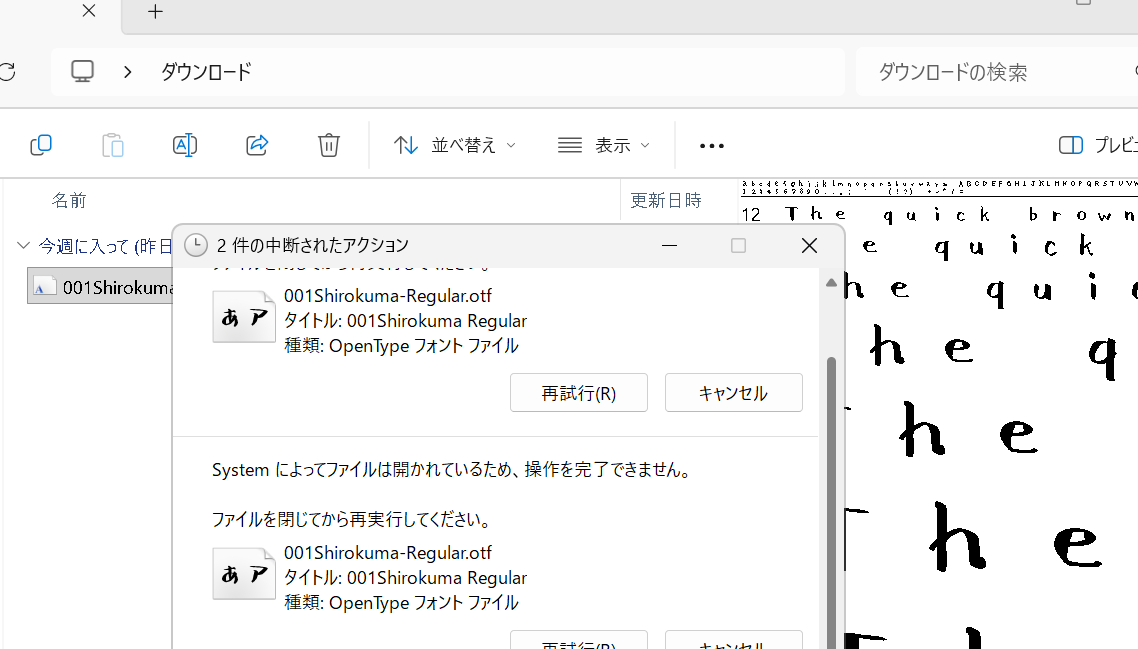
Task: Click the ダウンロードの検索 search field
Action: (x=990, y=72)
